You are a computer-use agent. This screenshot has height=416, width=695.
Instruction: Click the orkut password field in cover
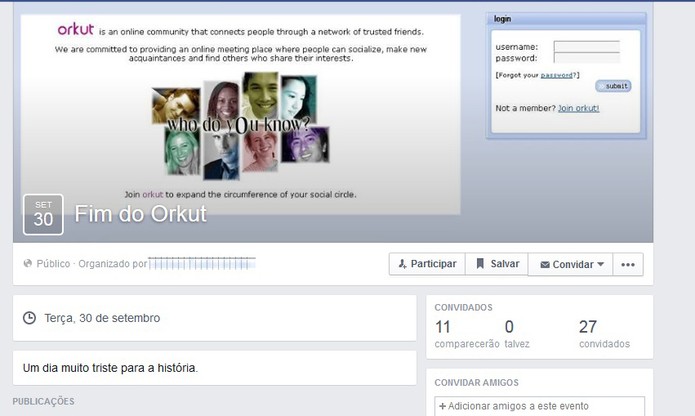click(586, 58)
